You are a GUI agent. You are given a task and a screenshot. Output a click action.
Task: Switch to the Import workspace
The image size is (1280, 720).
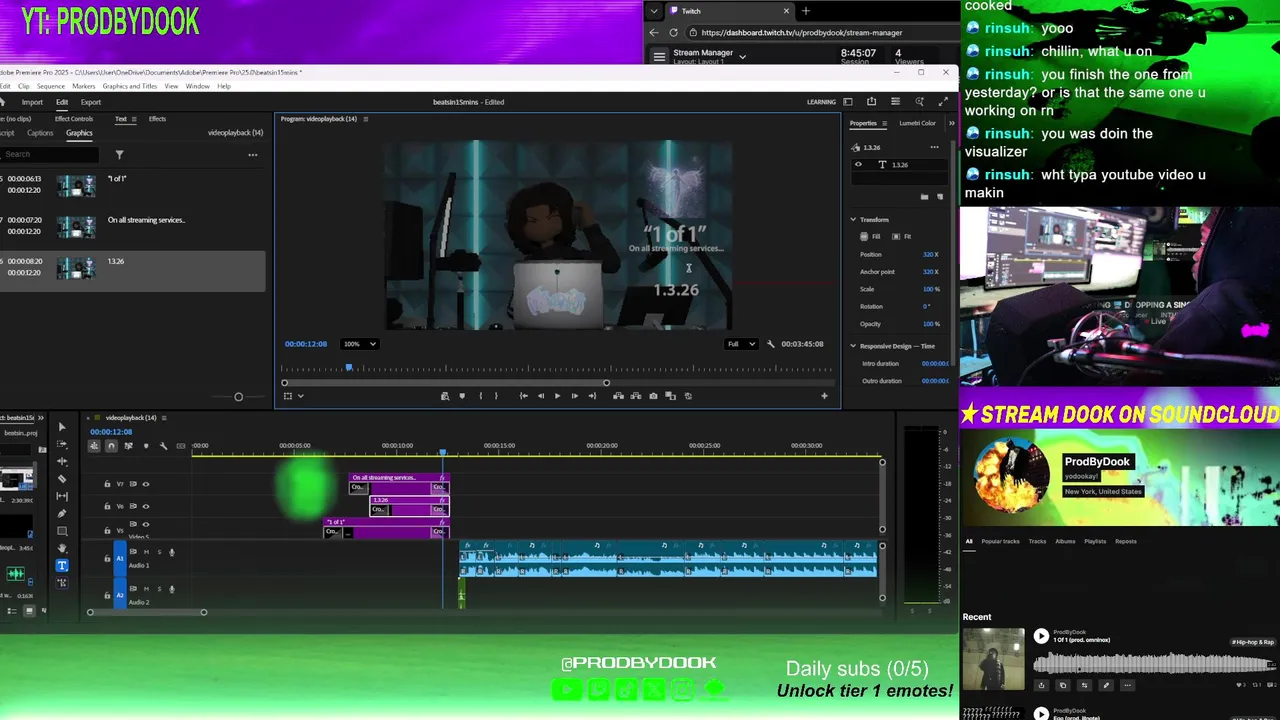coord(32,102)
